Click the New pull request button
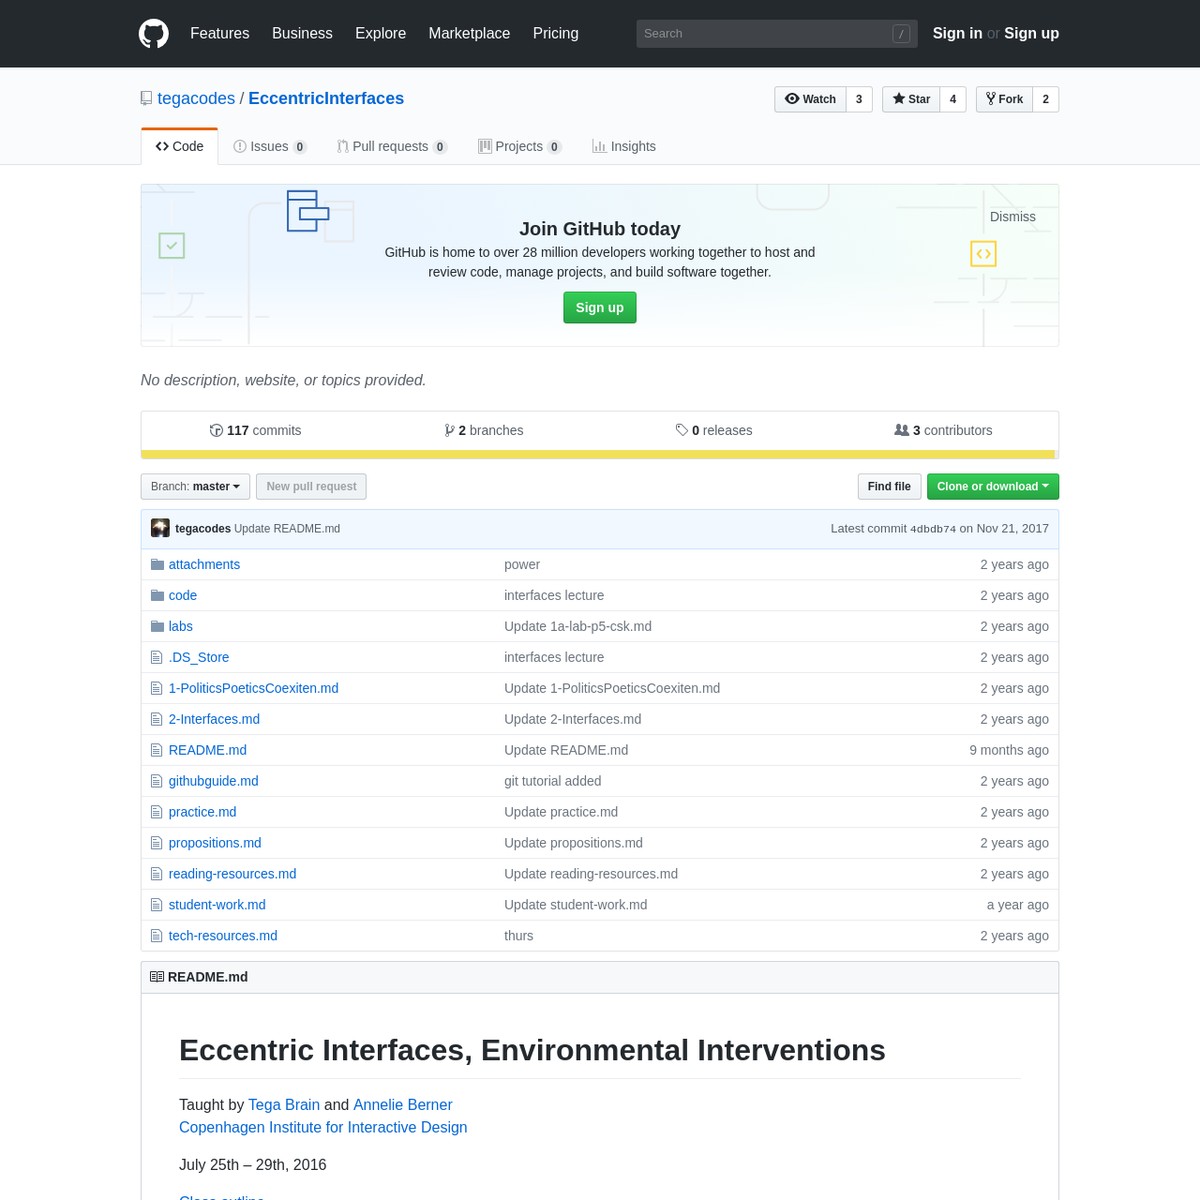1200x1200 pixels. point(311,486)
